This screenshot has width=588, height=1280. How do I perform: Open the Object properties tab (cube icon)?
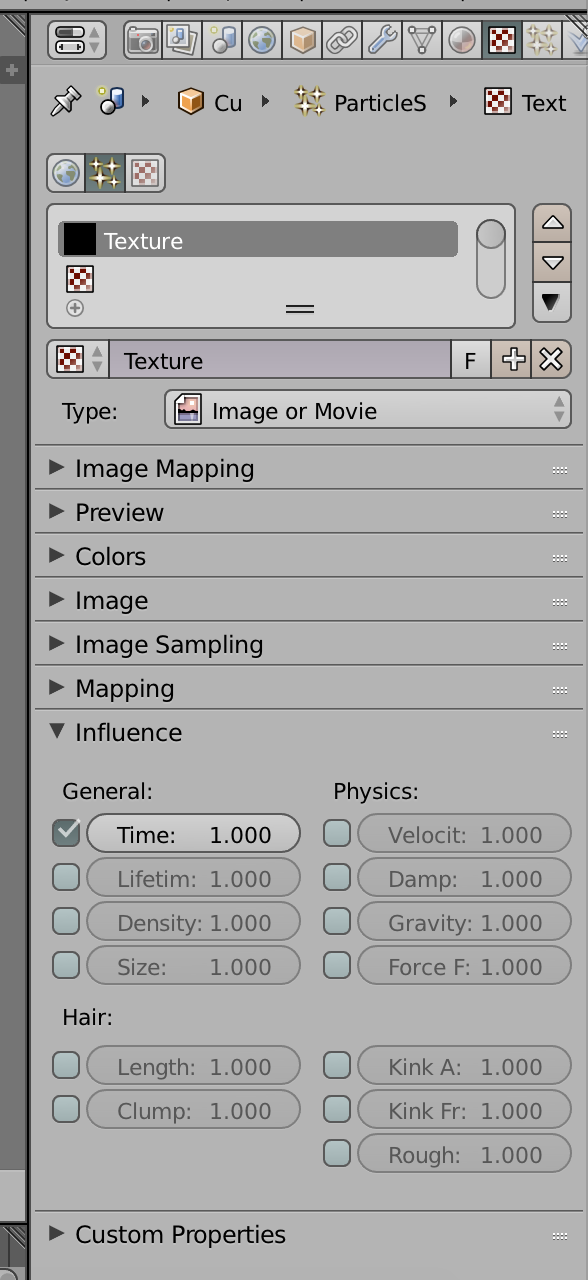[x=302, y=40]
